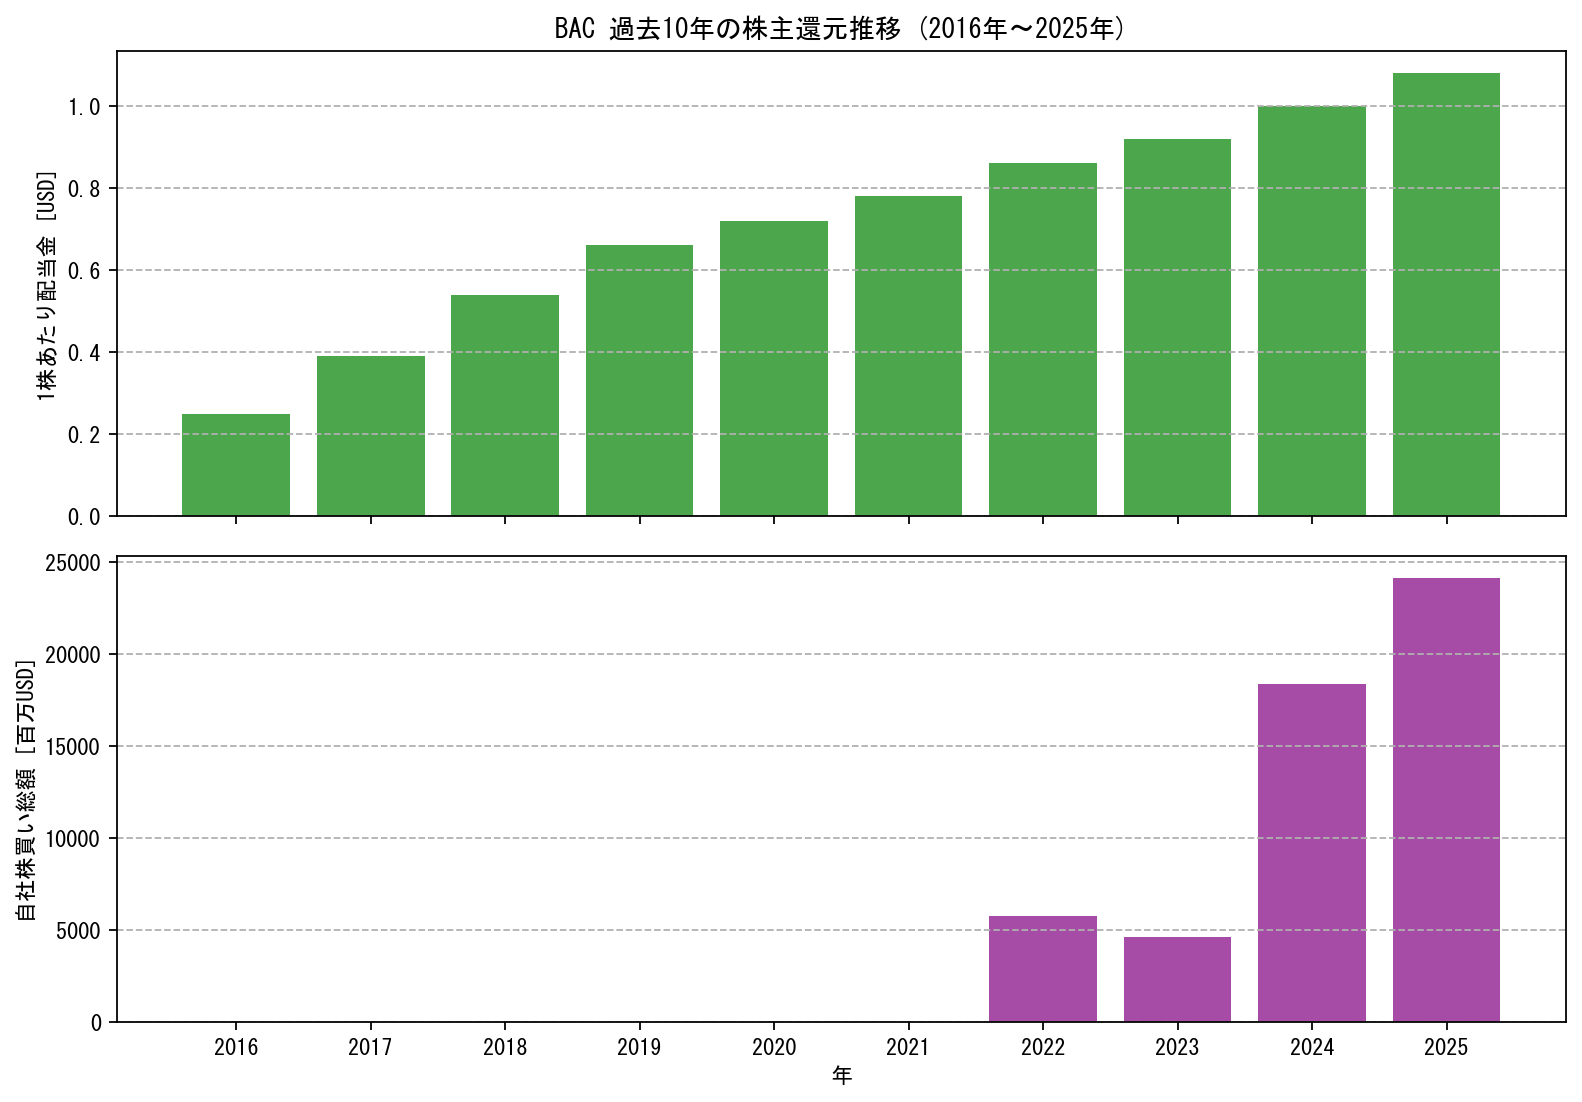Select the "2017" x-axis tick label
The height and width of the screenshot is (1102, 1582).
pyautogui.click(x=371, y=1047)
